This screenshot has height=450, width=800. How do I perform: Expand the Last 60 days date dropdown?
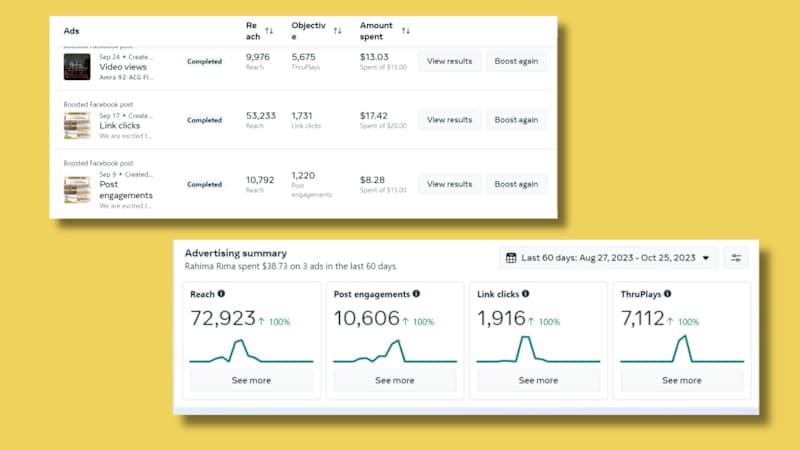(x=608, y=258)
